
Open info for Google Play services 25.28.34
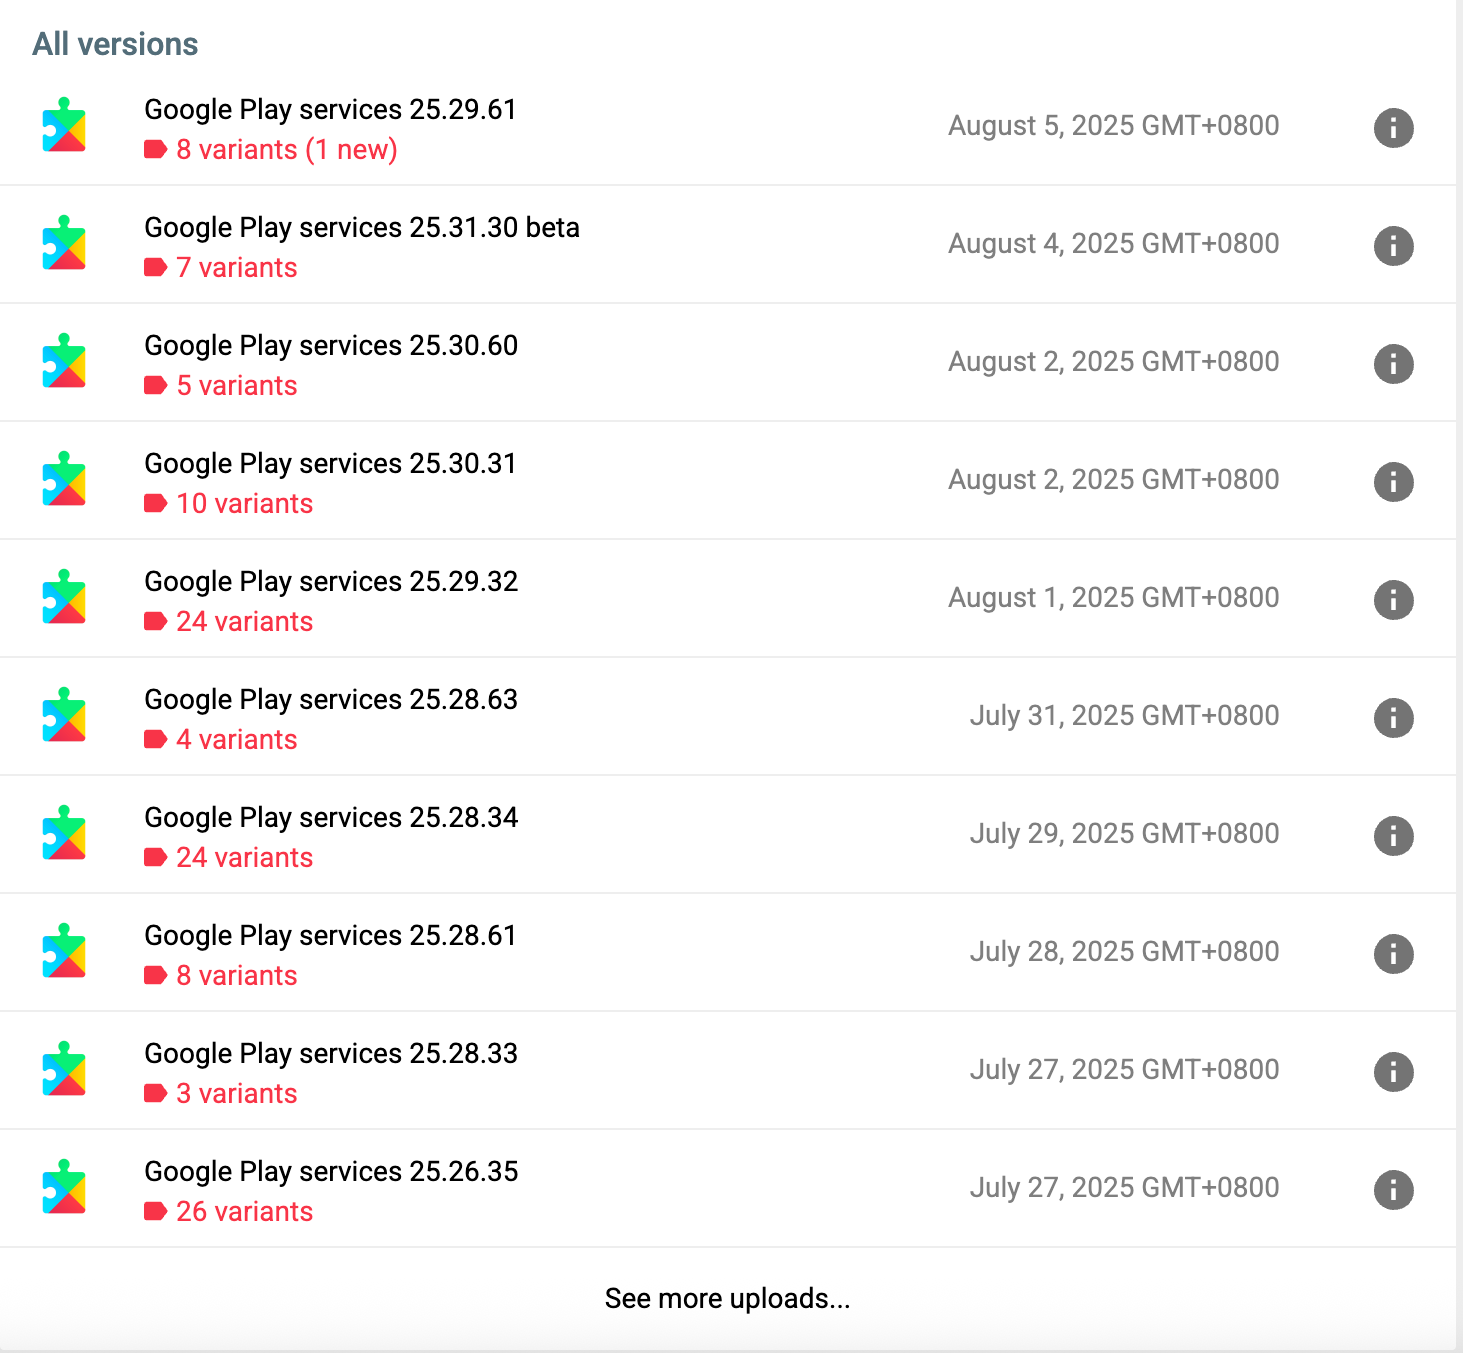click(x=1393, y=836)
